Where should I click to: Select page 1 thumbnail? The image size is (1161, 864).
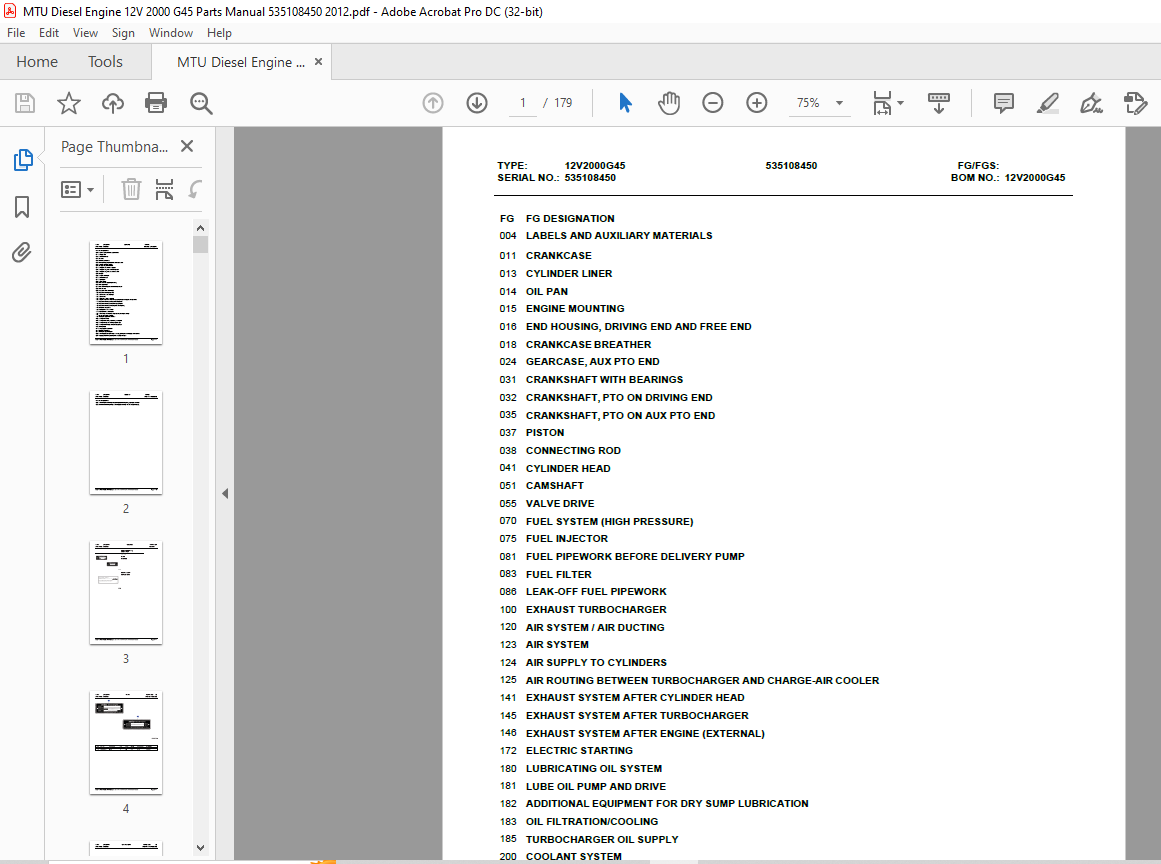coord(126,292)
